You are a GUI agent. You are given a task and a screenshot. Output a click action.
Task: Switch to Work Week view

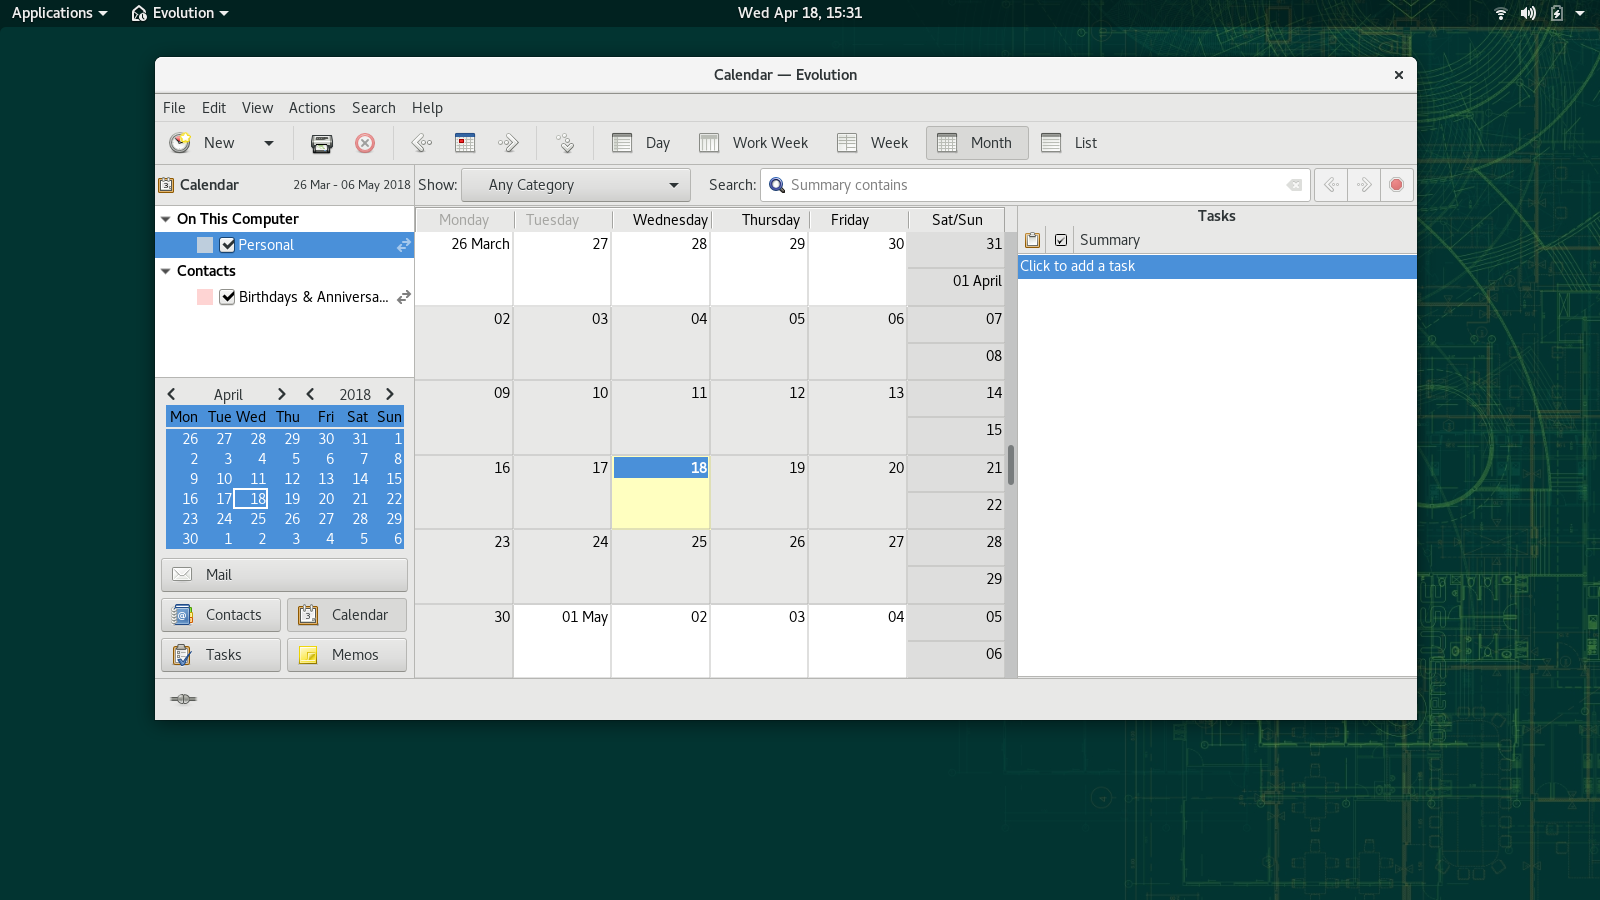coord(753,143)
